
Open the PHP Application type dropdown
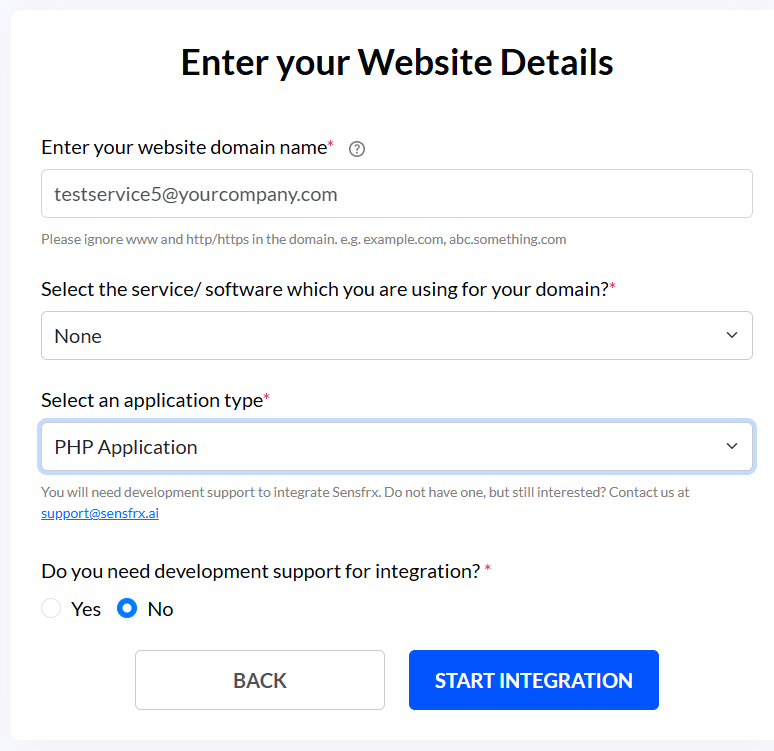396,446
